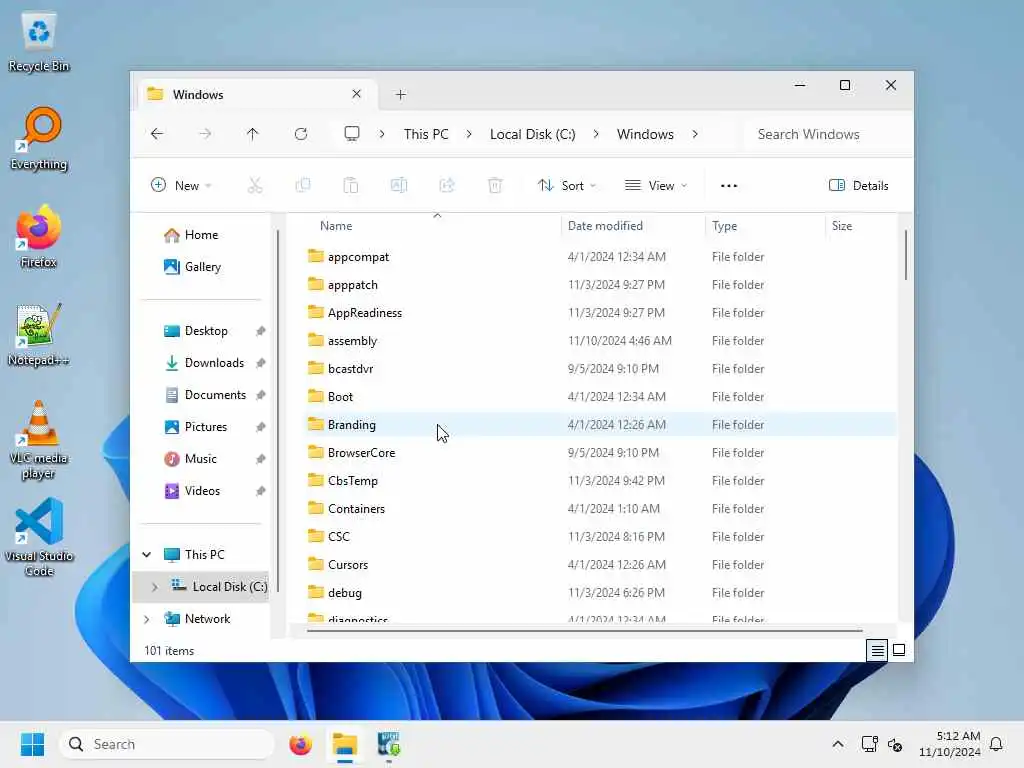Click the horizontal scrollbar of file list

(x=584, y=631)
